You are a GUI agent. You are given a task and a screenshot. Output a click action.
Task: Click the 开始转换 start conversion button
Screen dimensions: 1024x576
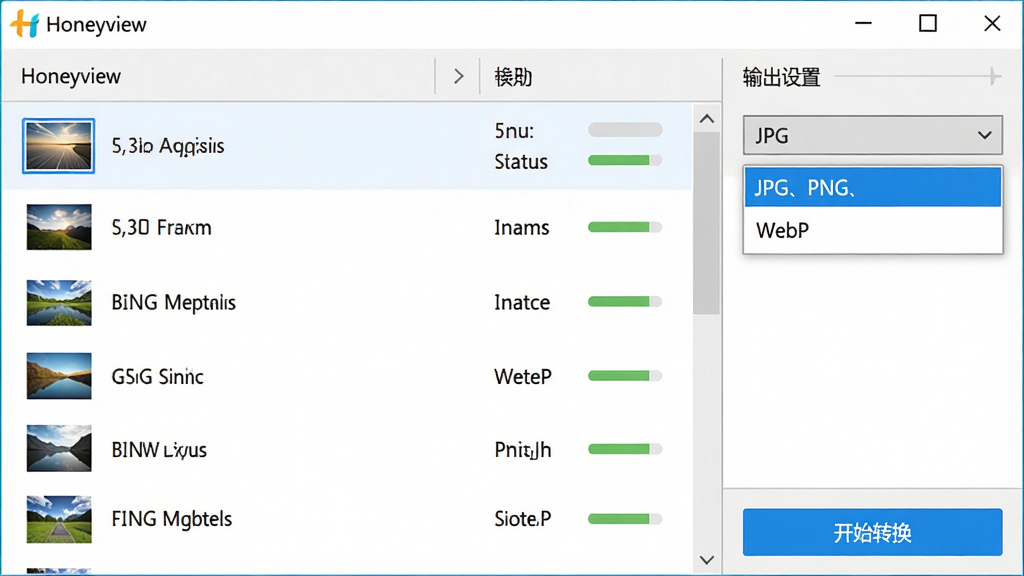point(872,532)
